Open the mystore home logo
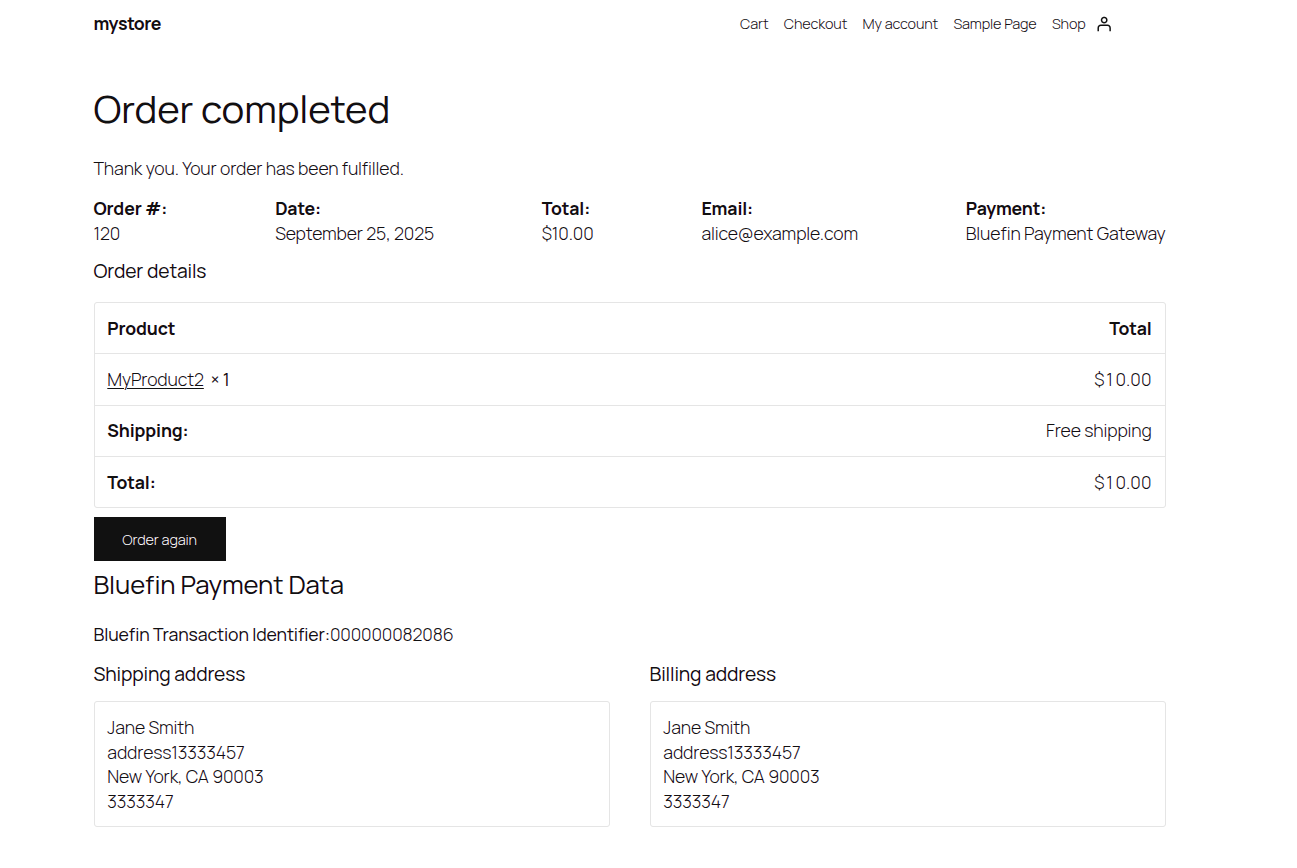 pos(127,23)
